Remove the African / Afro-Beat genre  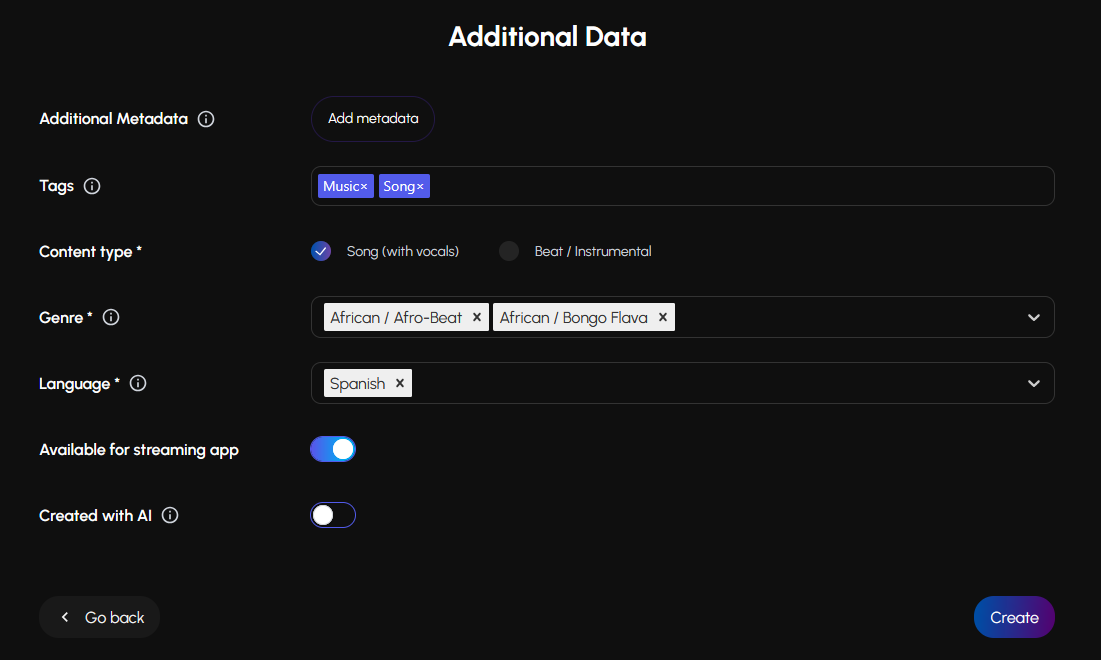coord(477,318)
